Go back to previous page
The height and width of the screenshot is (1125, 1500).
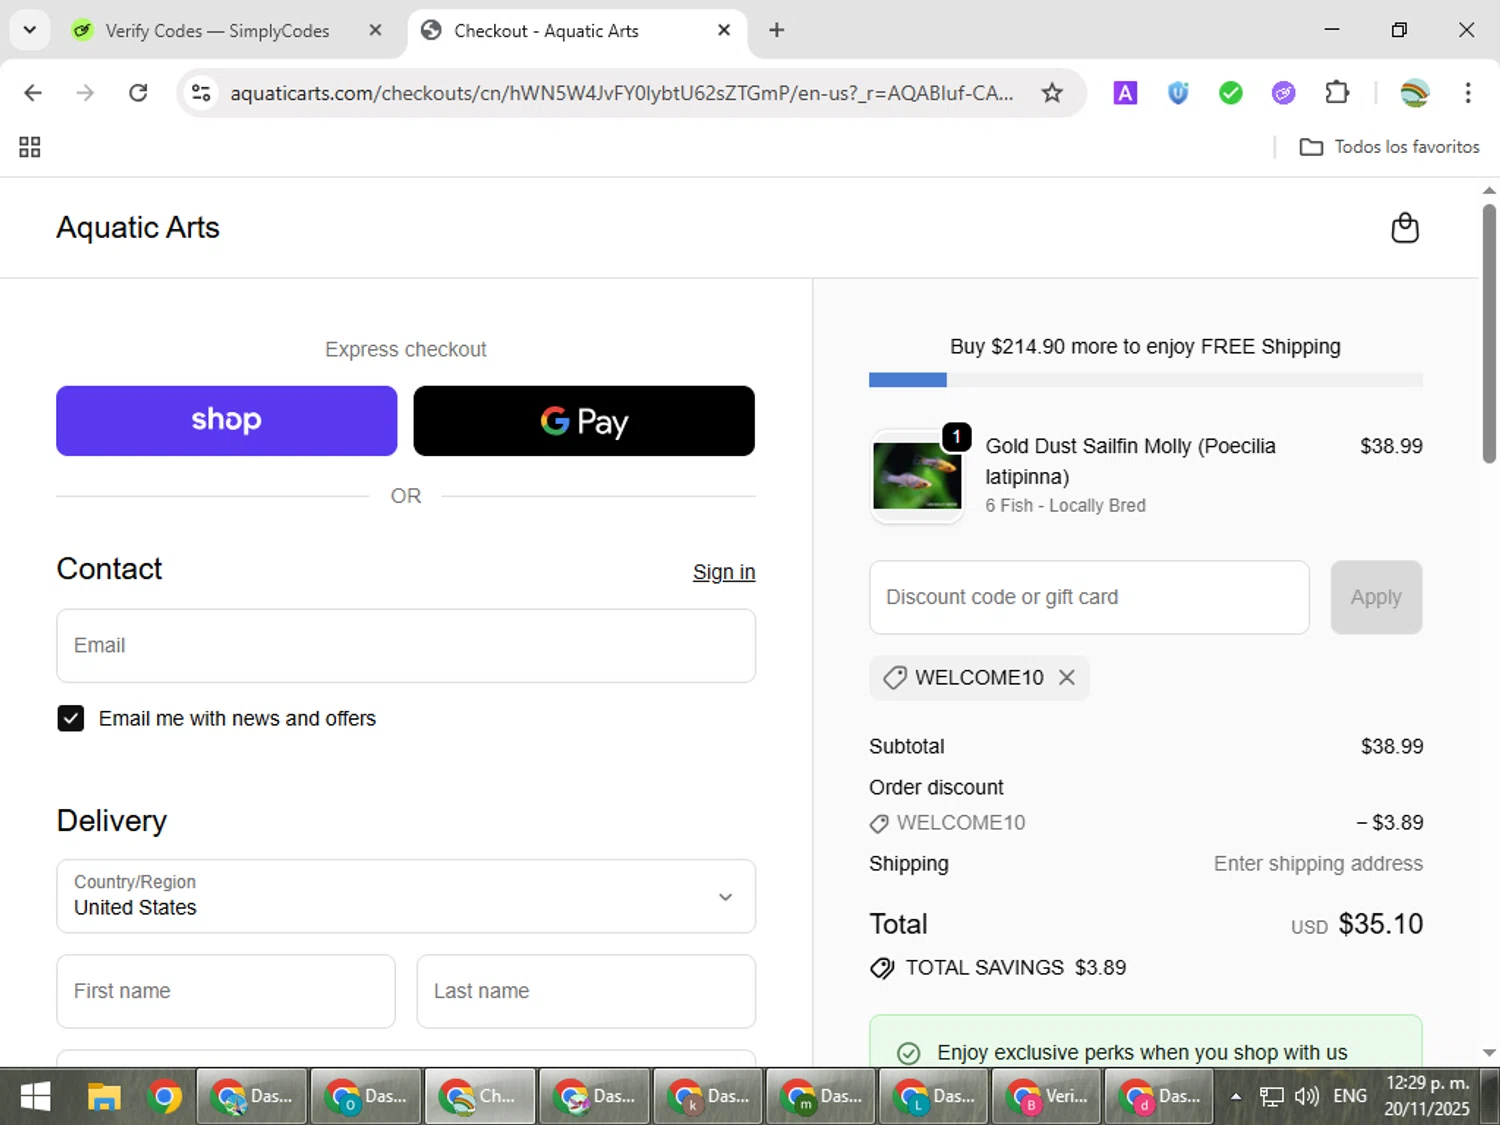click(x=33, y=93)
